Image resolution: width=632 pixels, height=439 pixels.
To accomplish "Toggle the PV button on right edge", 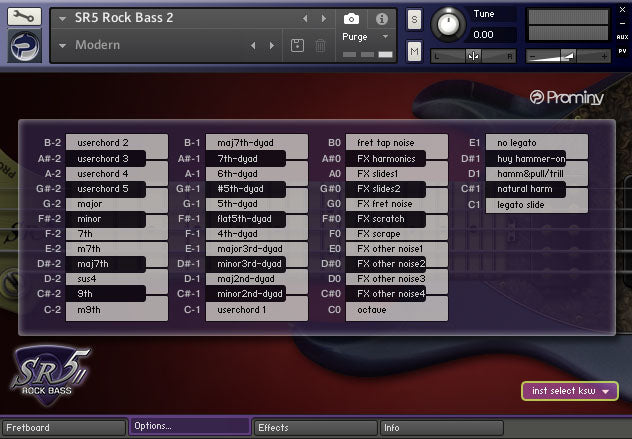I will coord(622,51).
